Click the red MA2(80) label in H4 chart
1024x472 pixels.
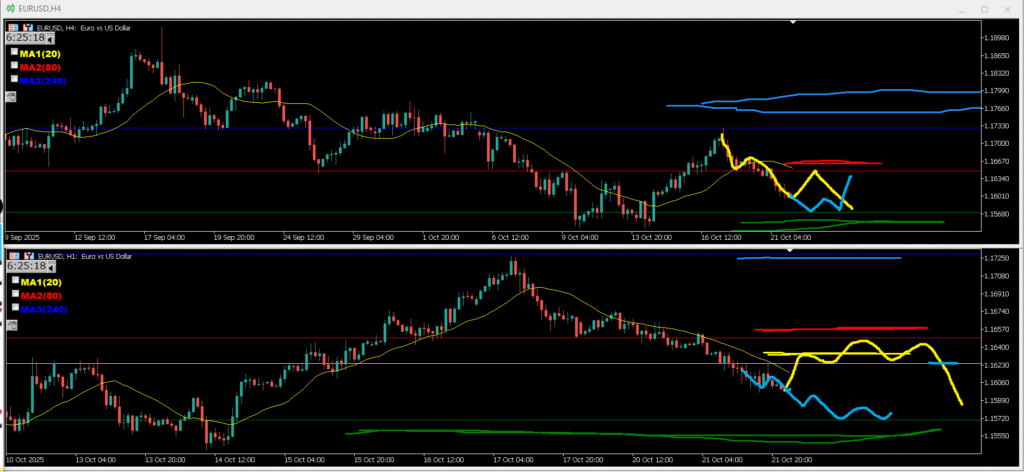point(40,67)
